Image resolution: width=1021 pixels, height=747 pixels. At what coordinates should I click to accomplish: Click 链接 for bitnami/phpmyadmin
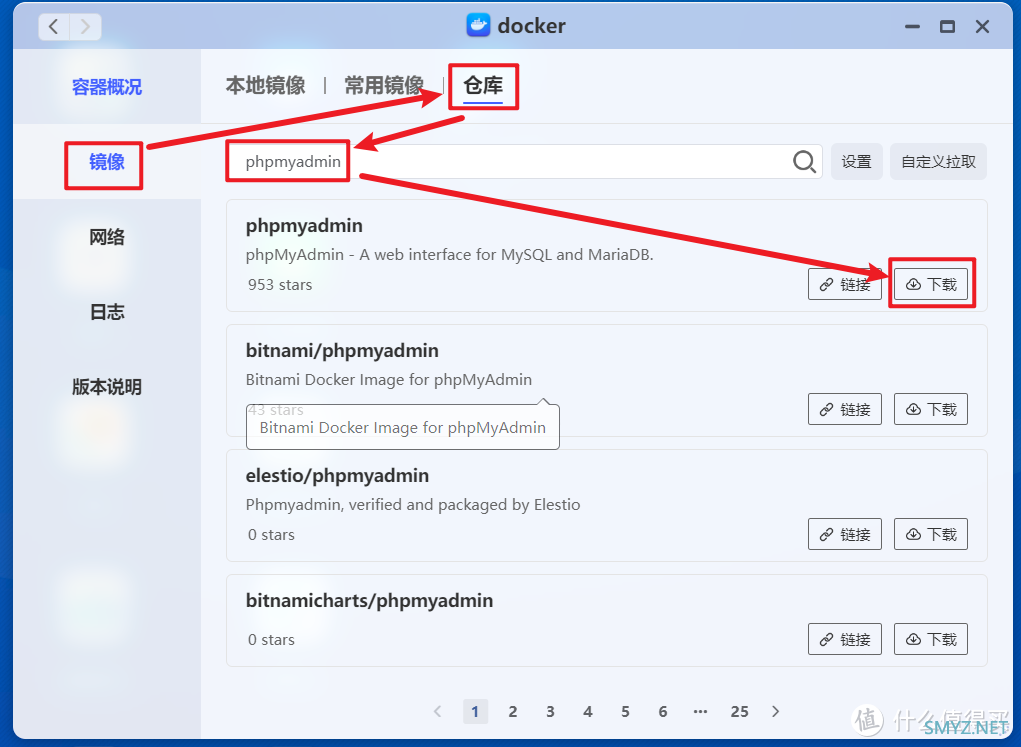845,409
